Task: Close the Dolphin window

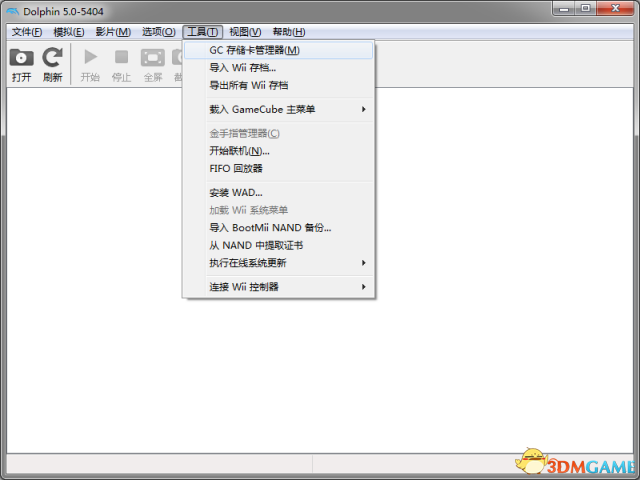Action: coord(615,8)
